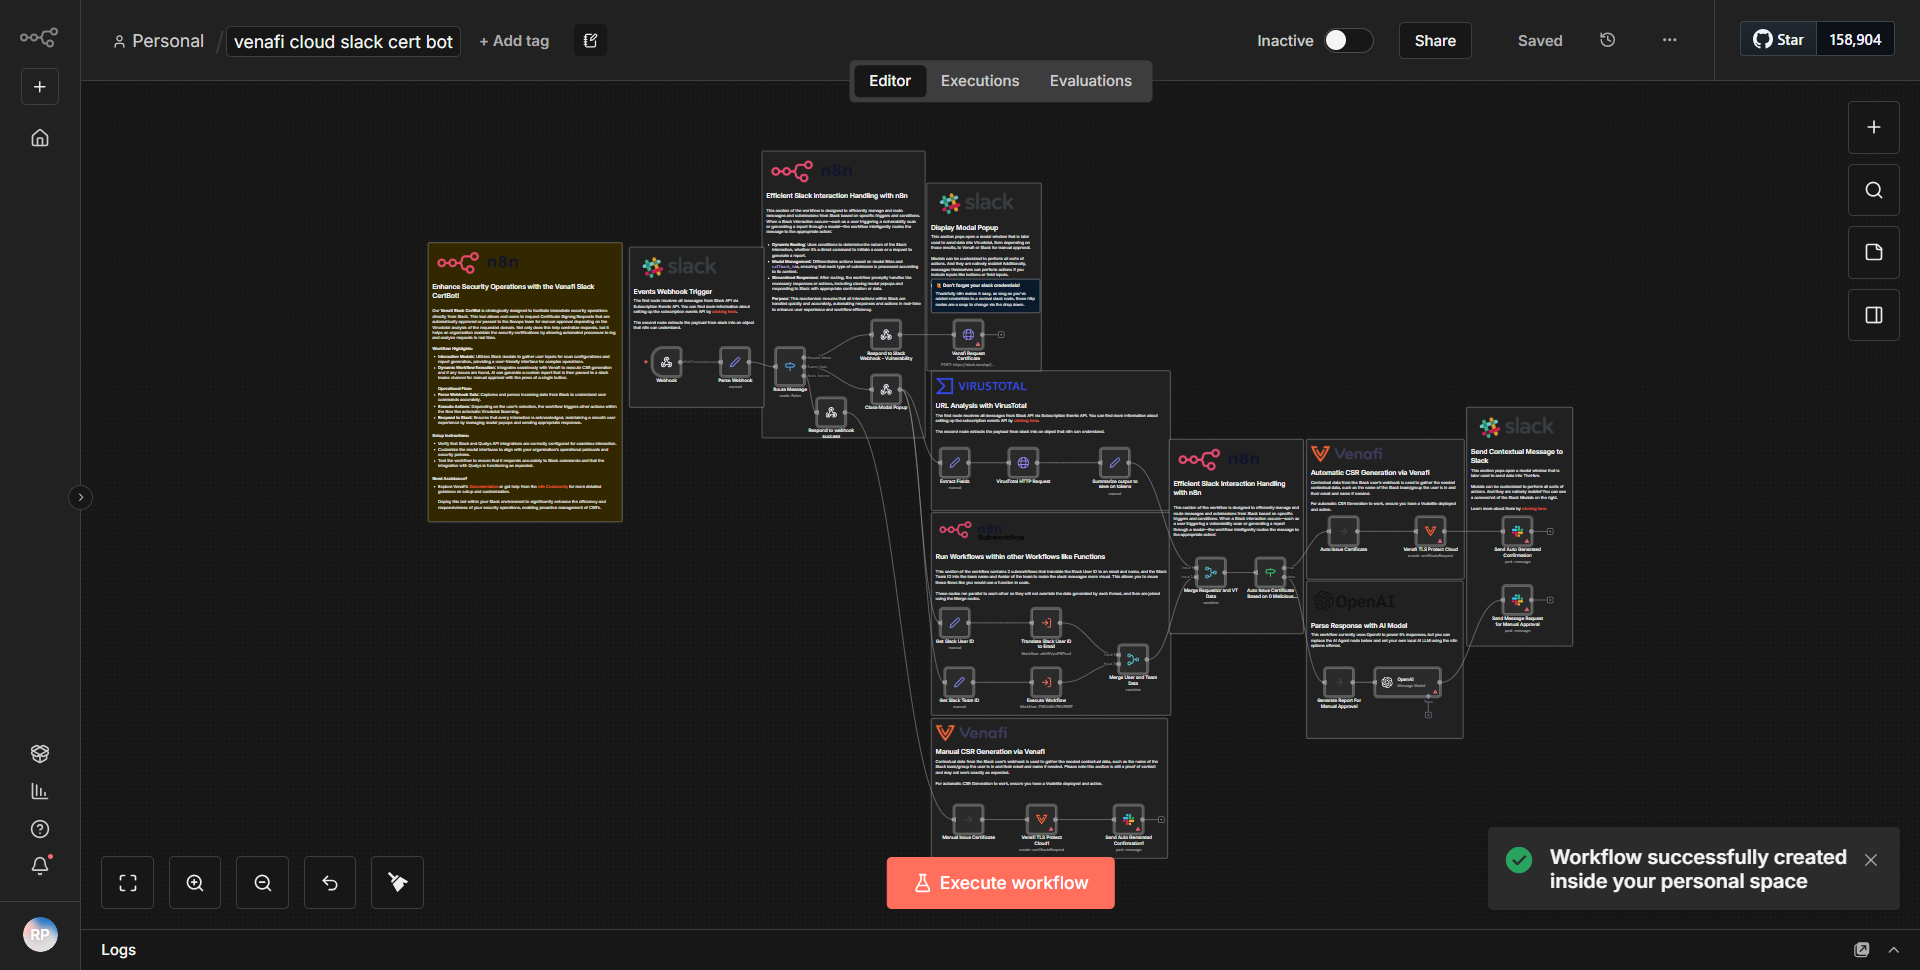Reset the canvas zoom level

click(x=330, y=883)
